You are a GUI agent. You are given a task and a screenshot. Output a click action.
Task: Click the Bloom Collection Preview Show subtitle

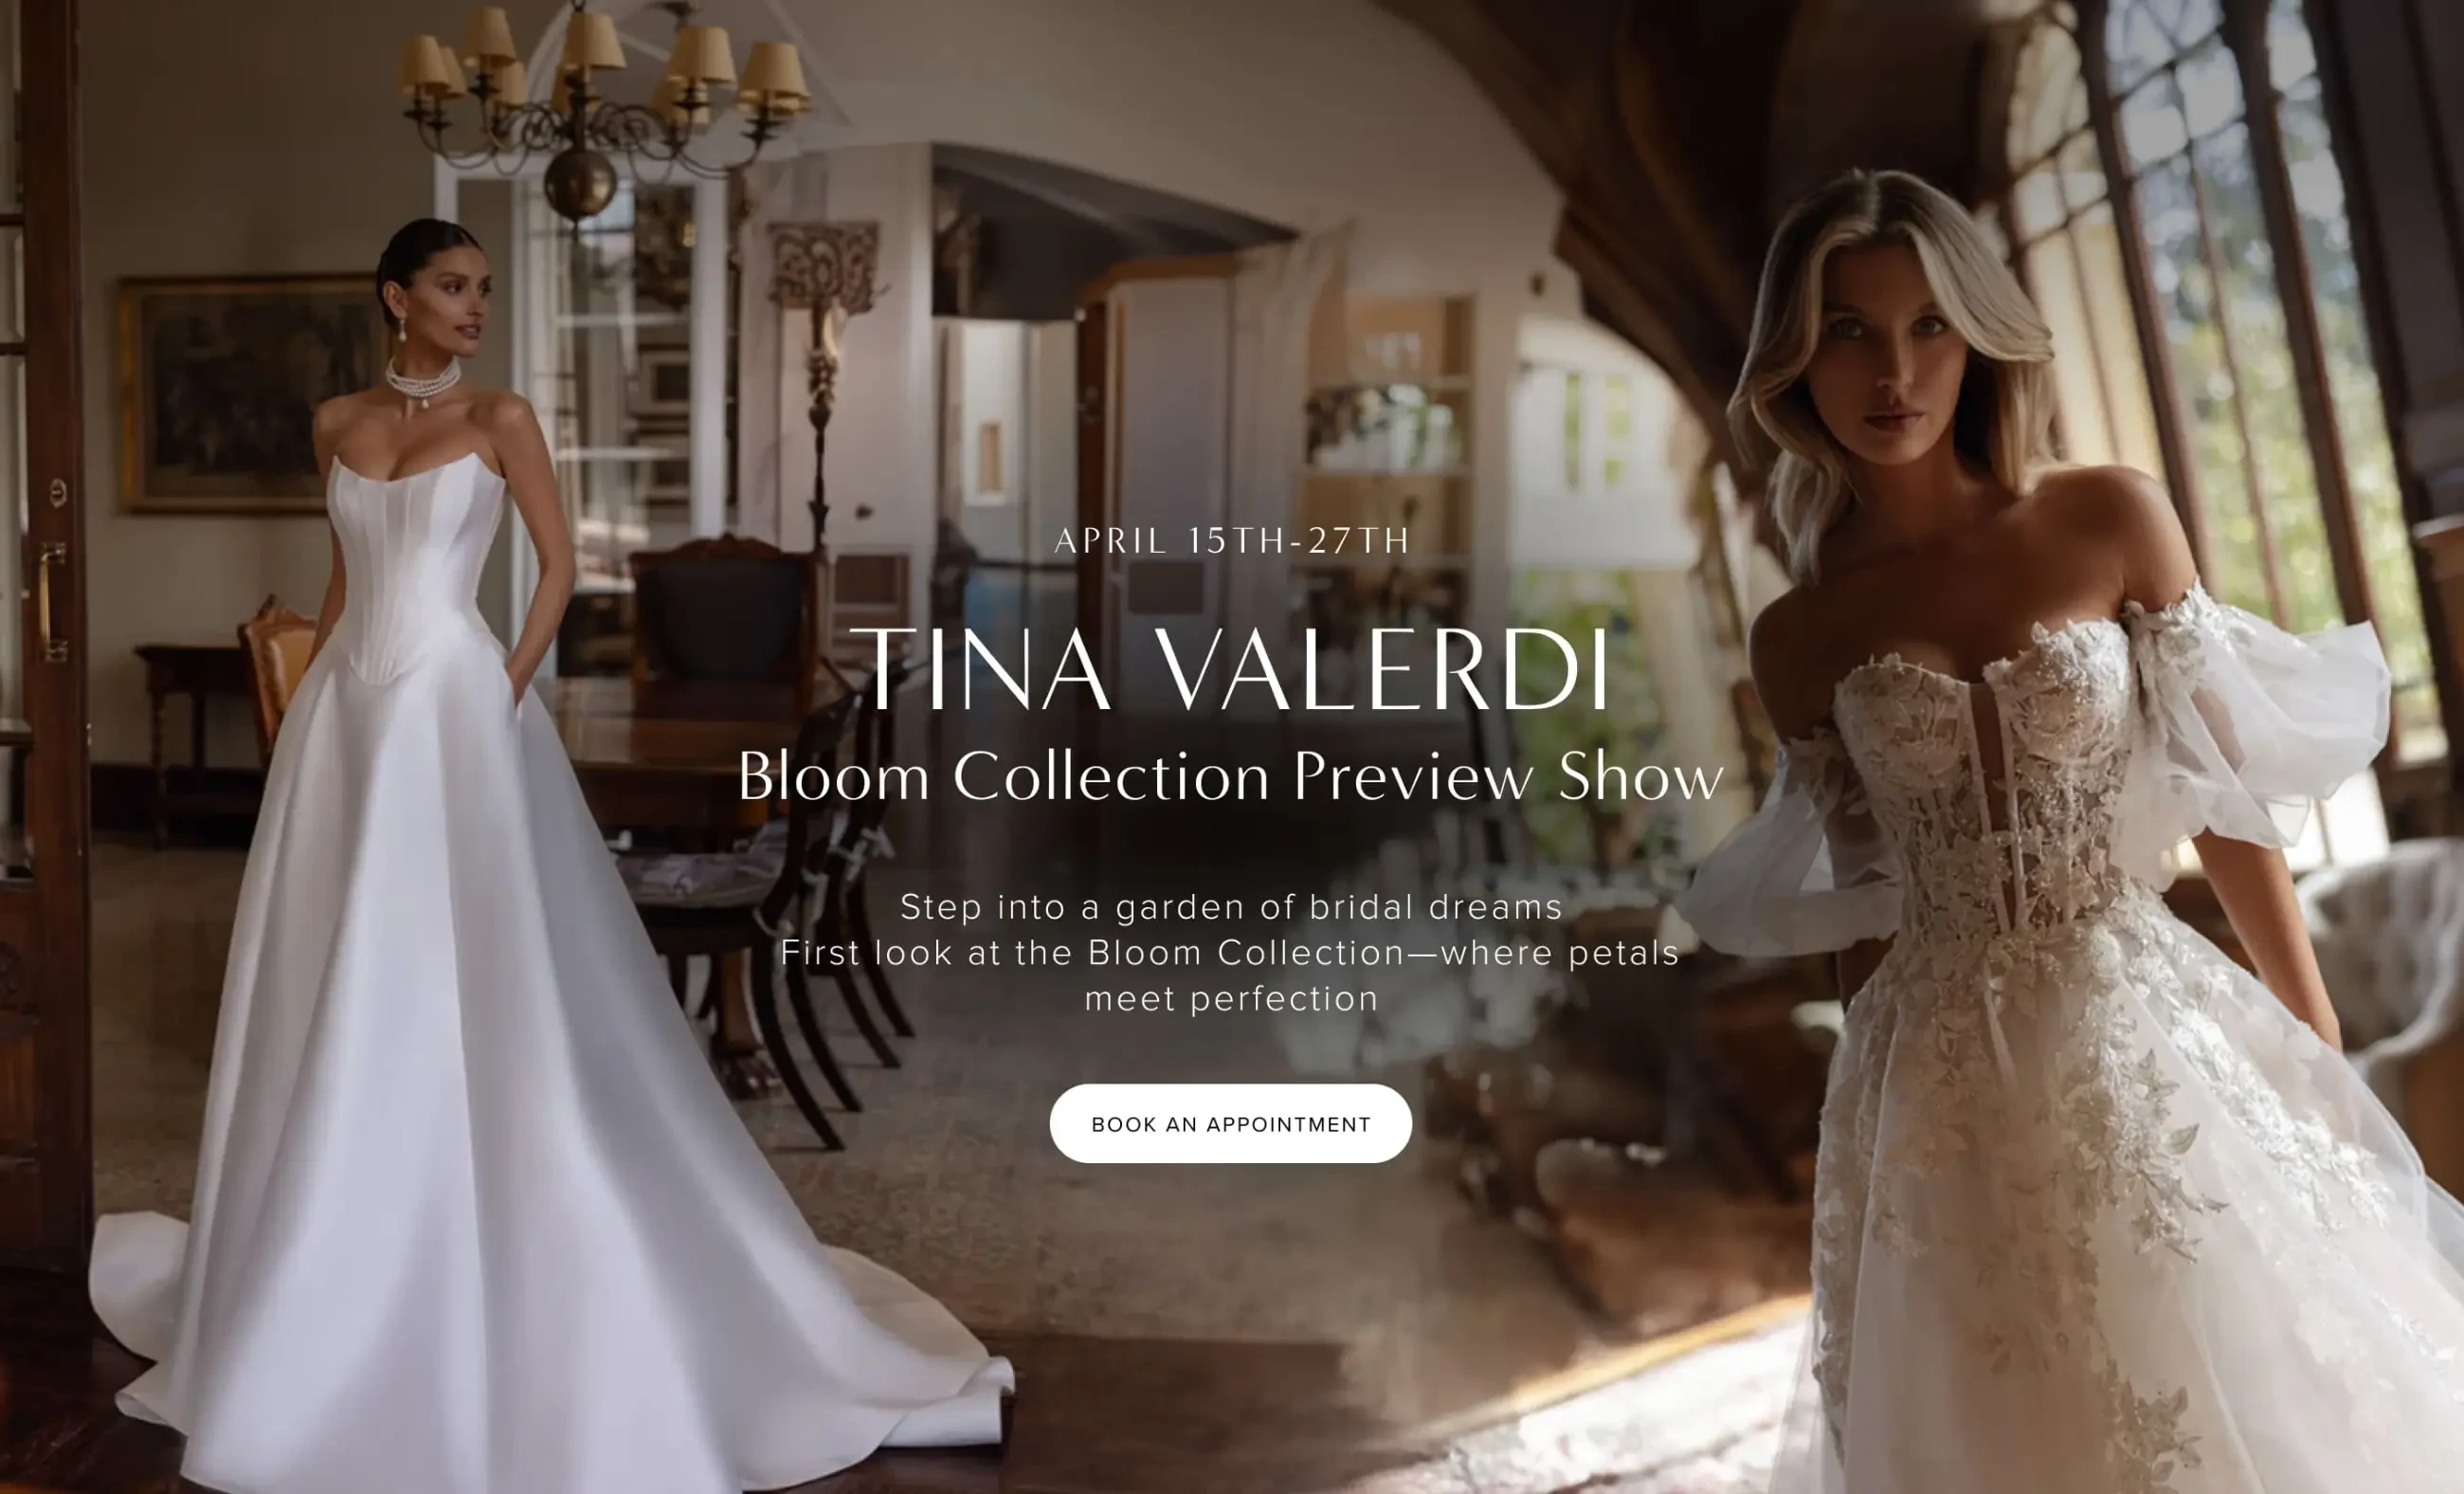point(1231,777)
